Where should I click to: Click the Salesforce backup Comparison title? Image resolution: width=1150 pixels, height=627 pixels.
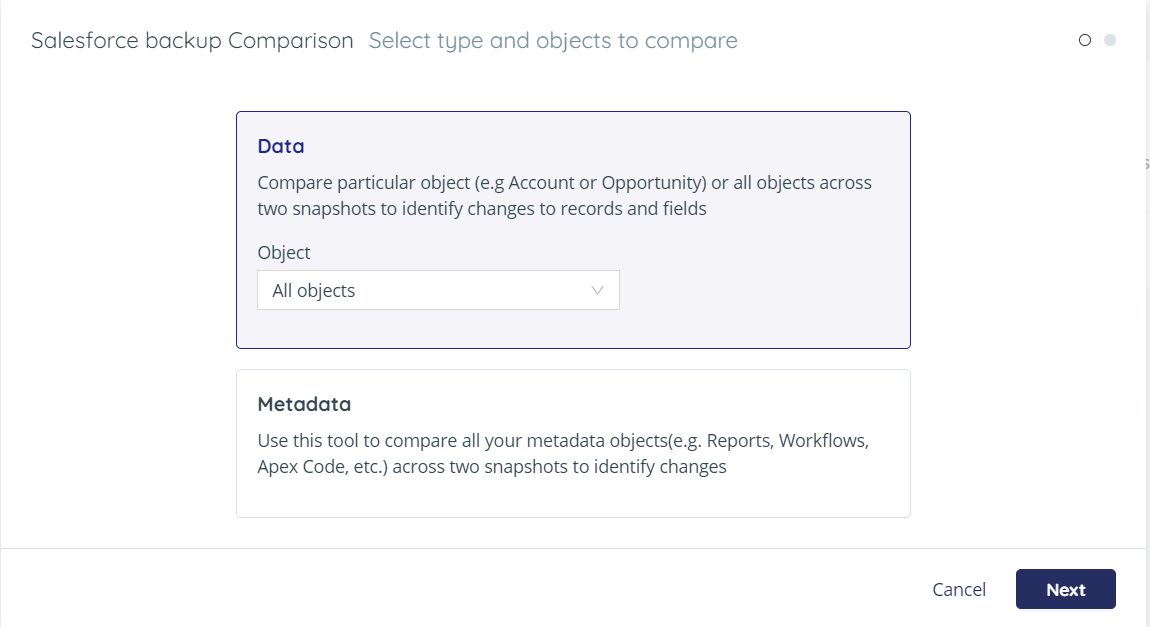(x=192, y=40)
